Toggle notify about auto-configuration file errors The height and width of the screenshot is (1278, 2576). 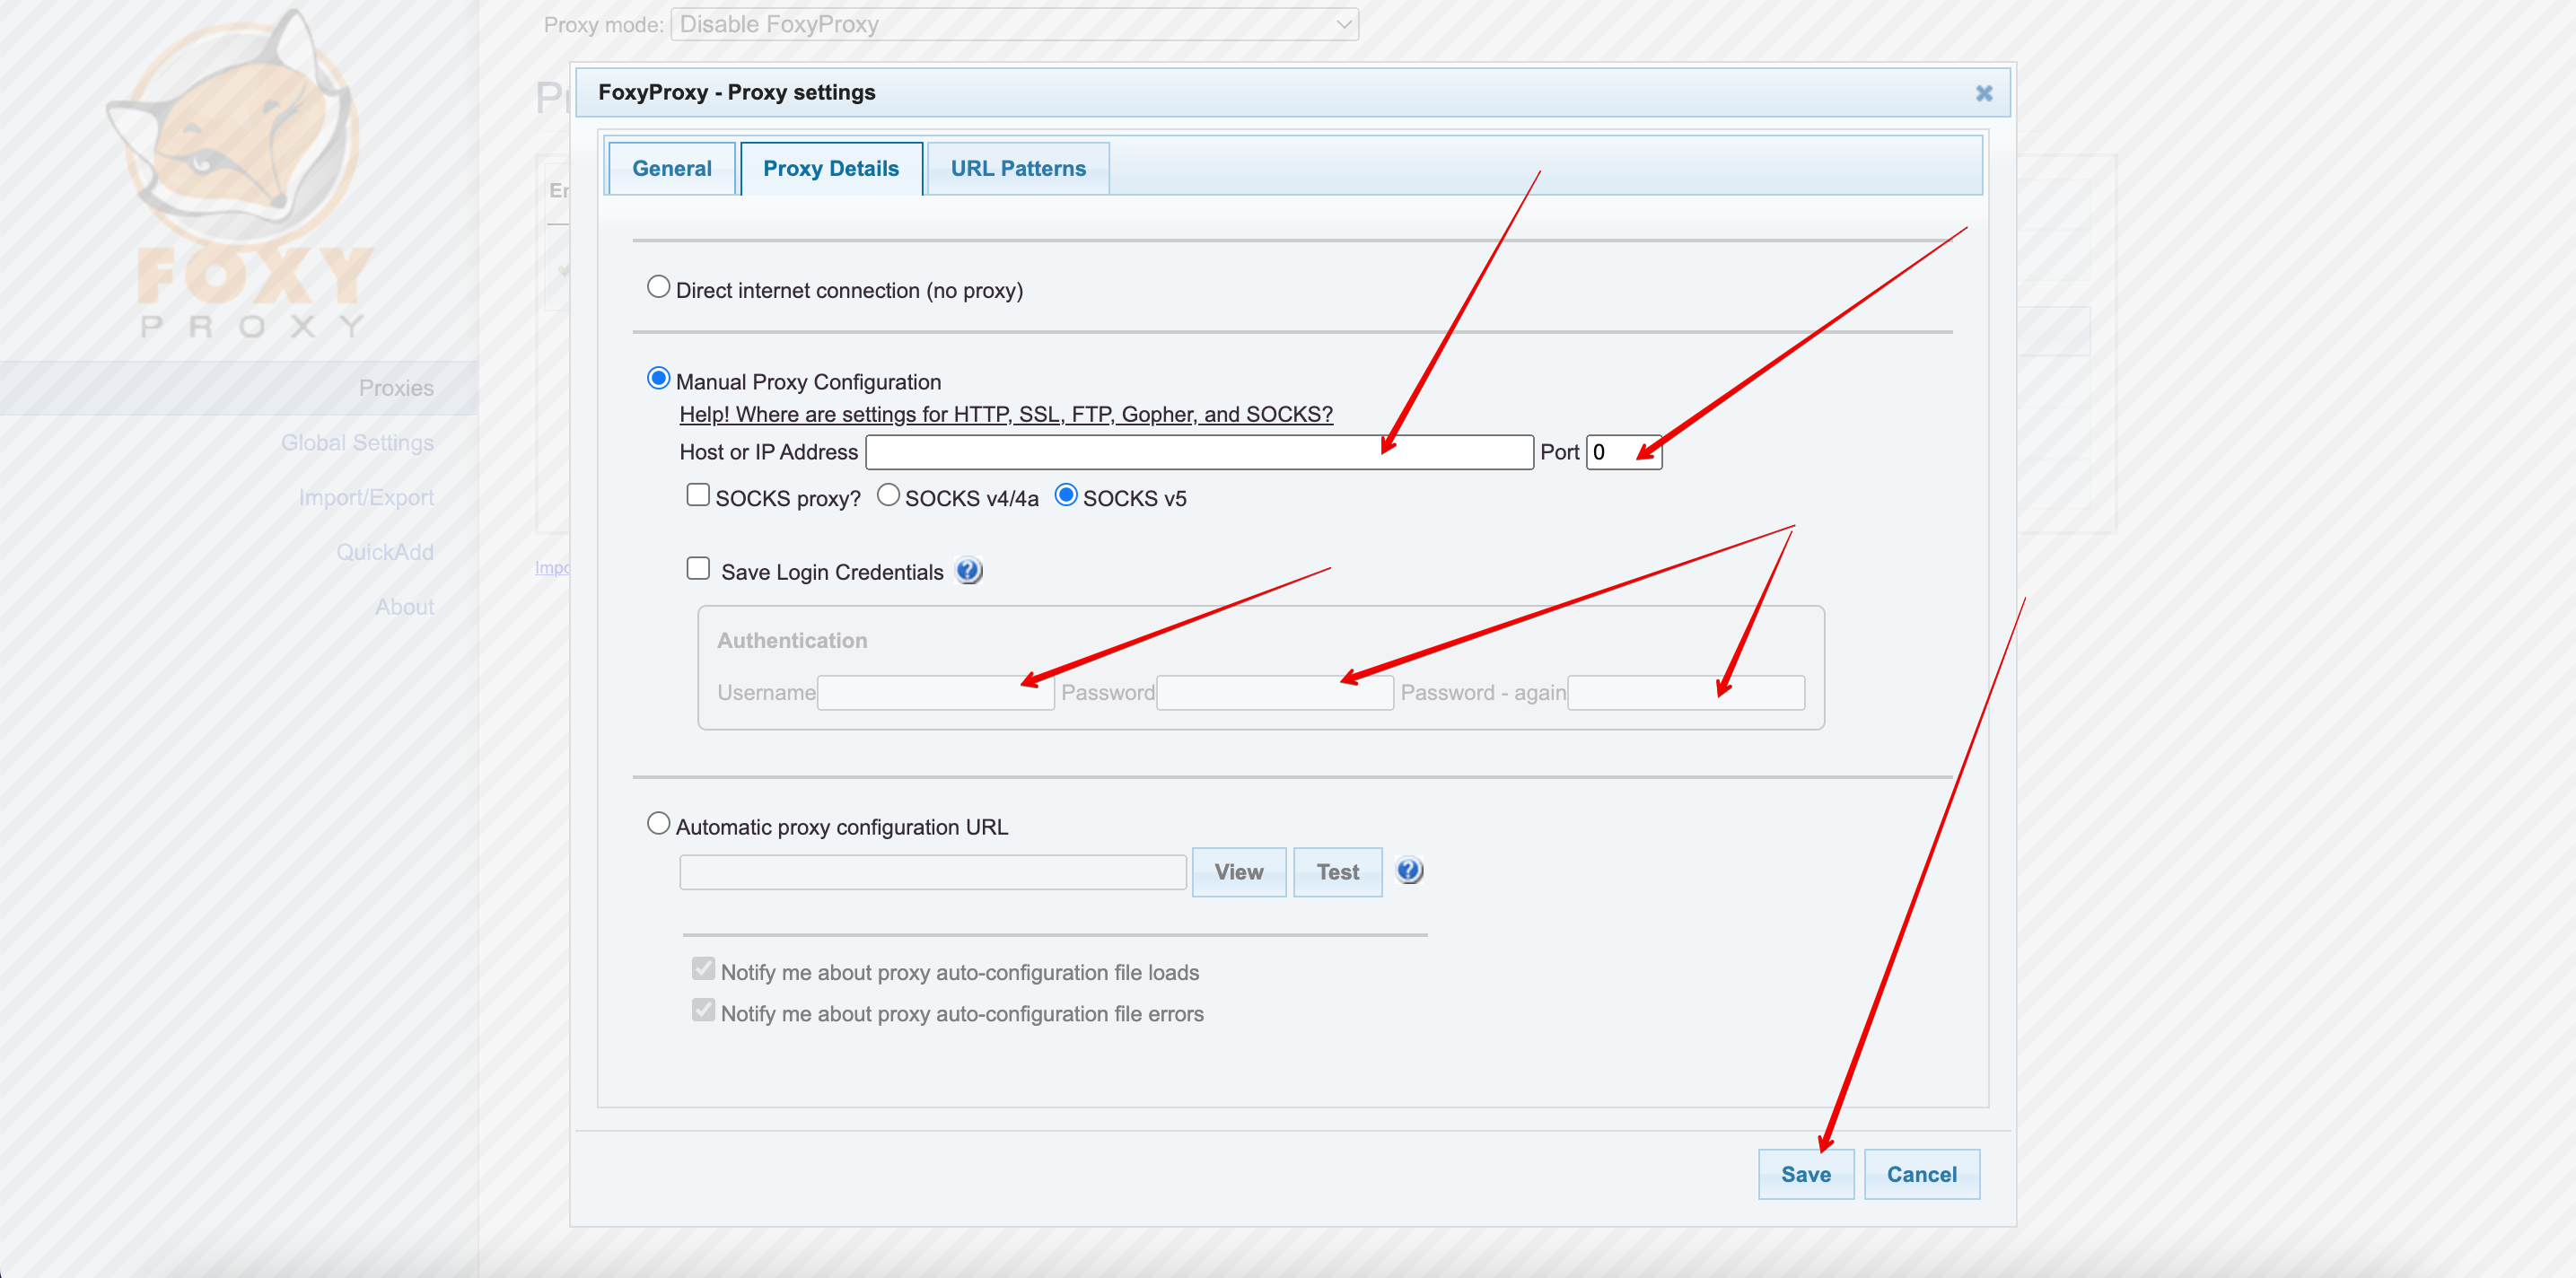[x=703, y=1010]
